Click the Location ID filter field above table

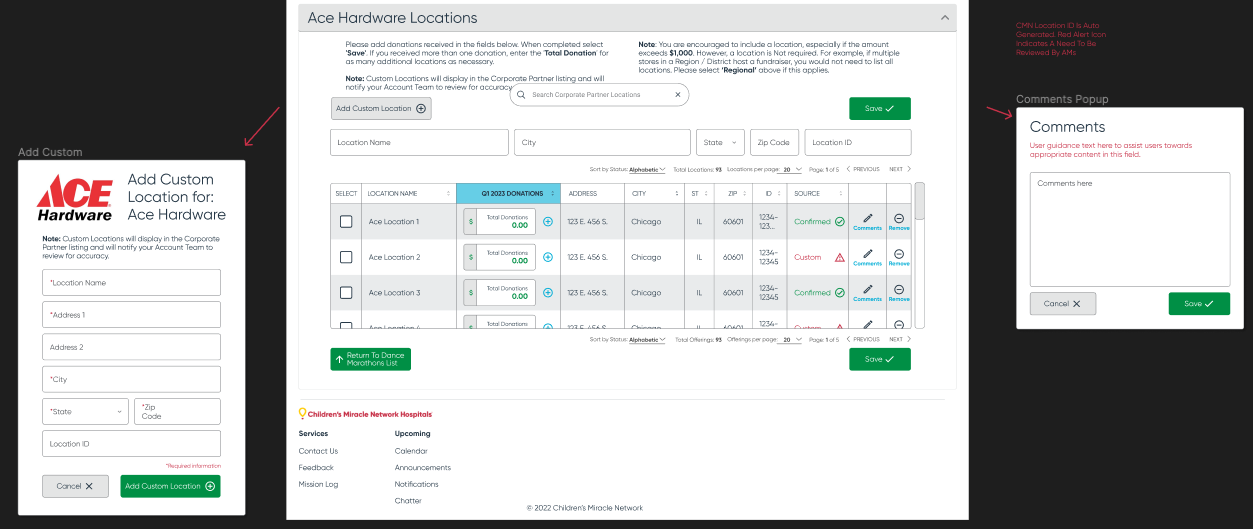857,142
